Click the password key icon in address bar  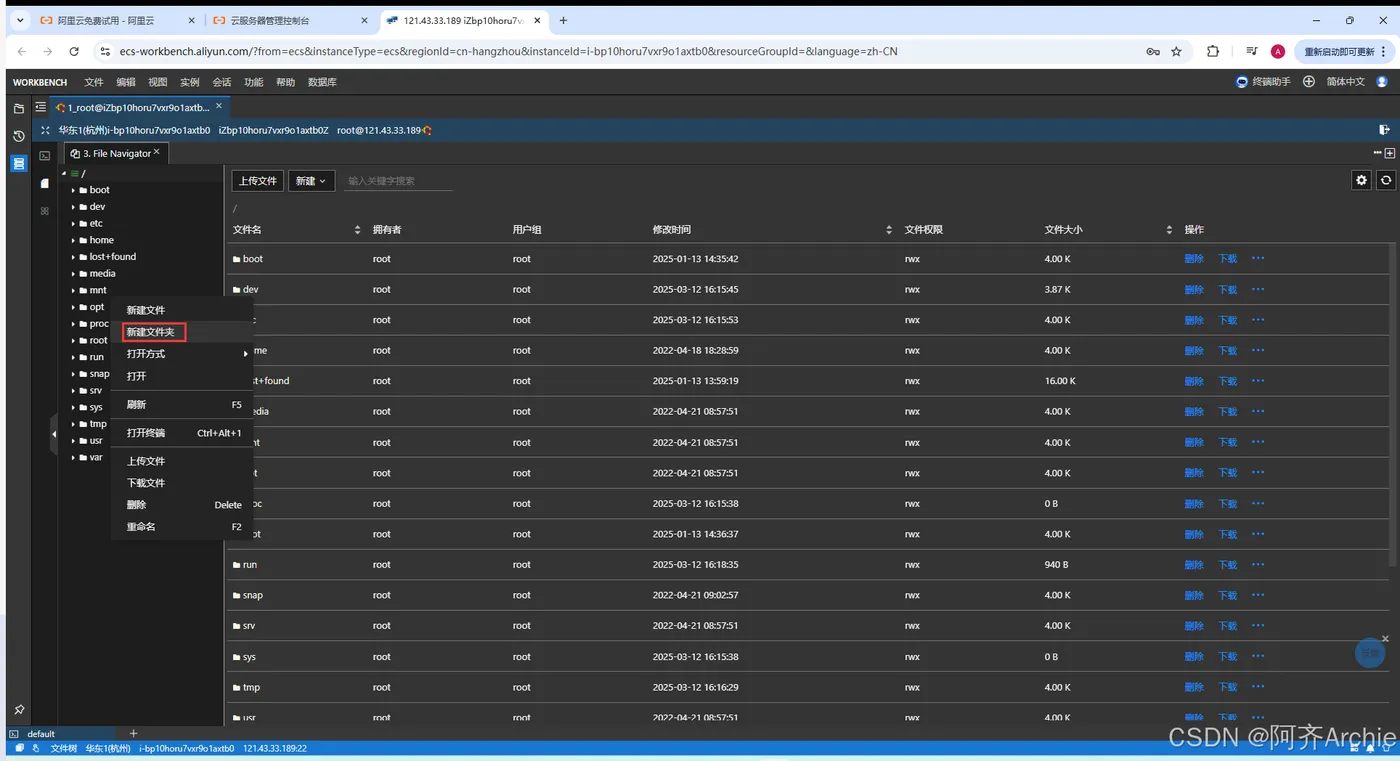tap(1153, 51)
